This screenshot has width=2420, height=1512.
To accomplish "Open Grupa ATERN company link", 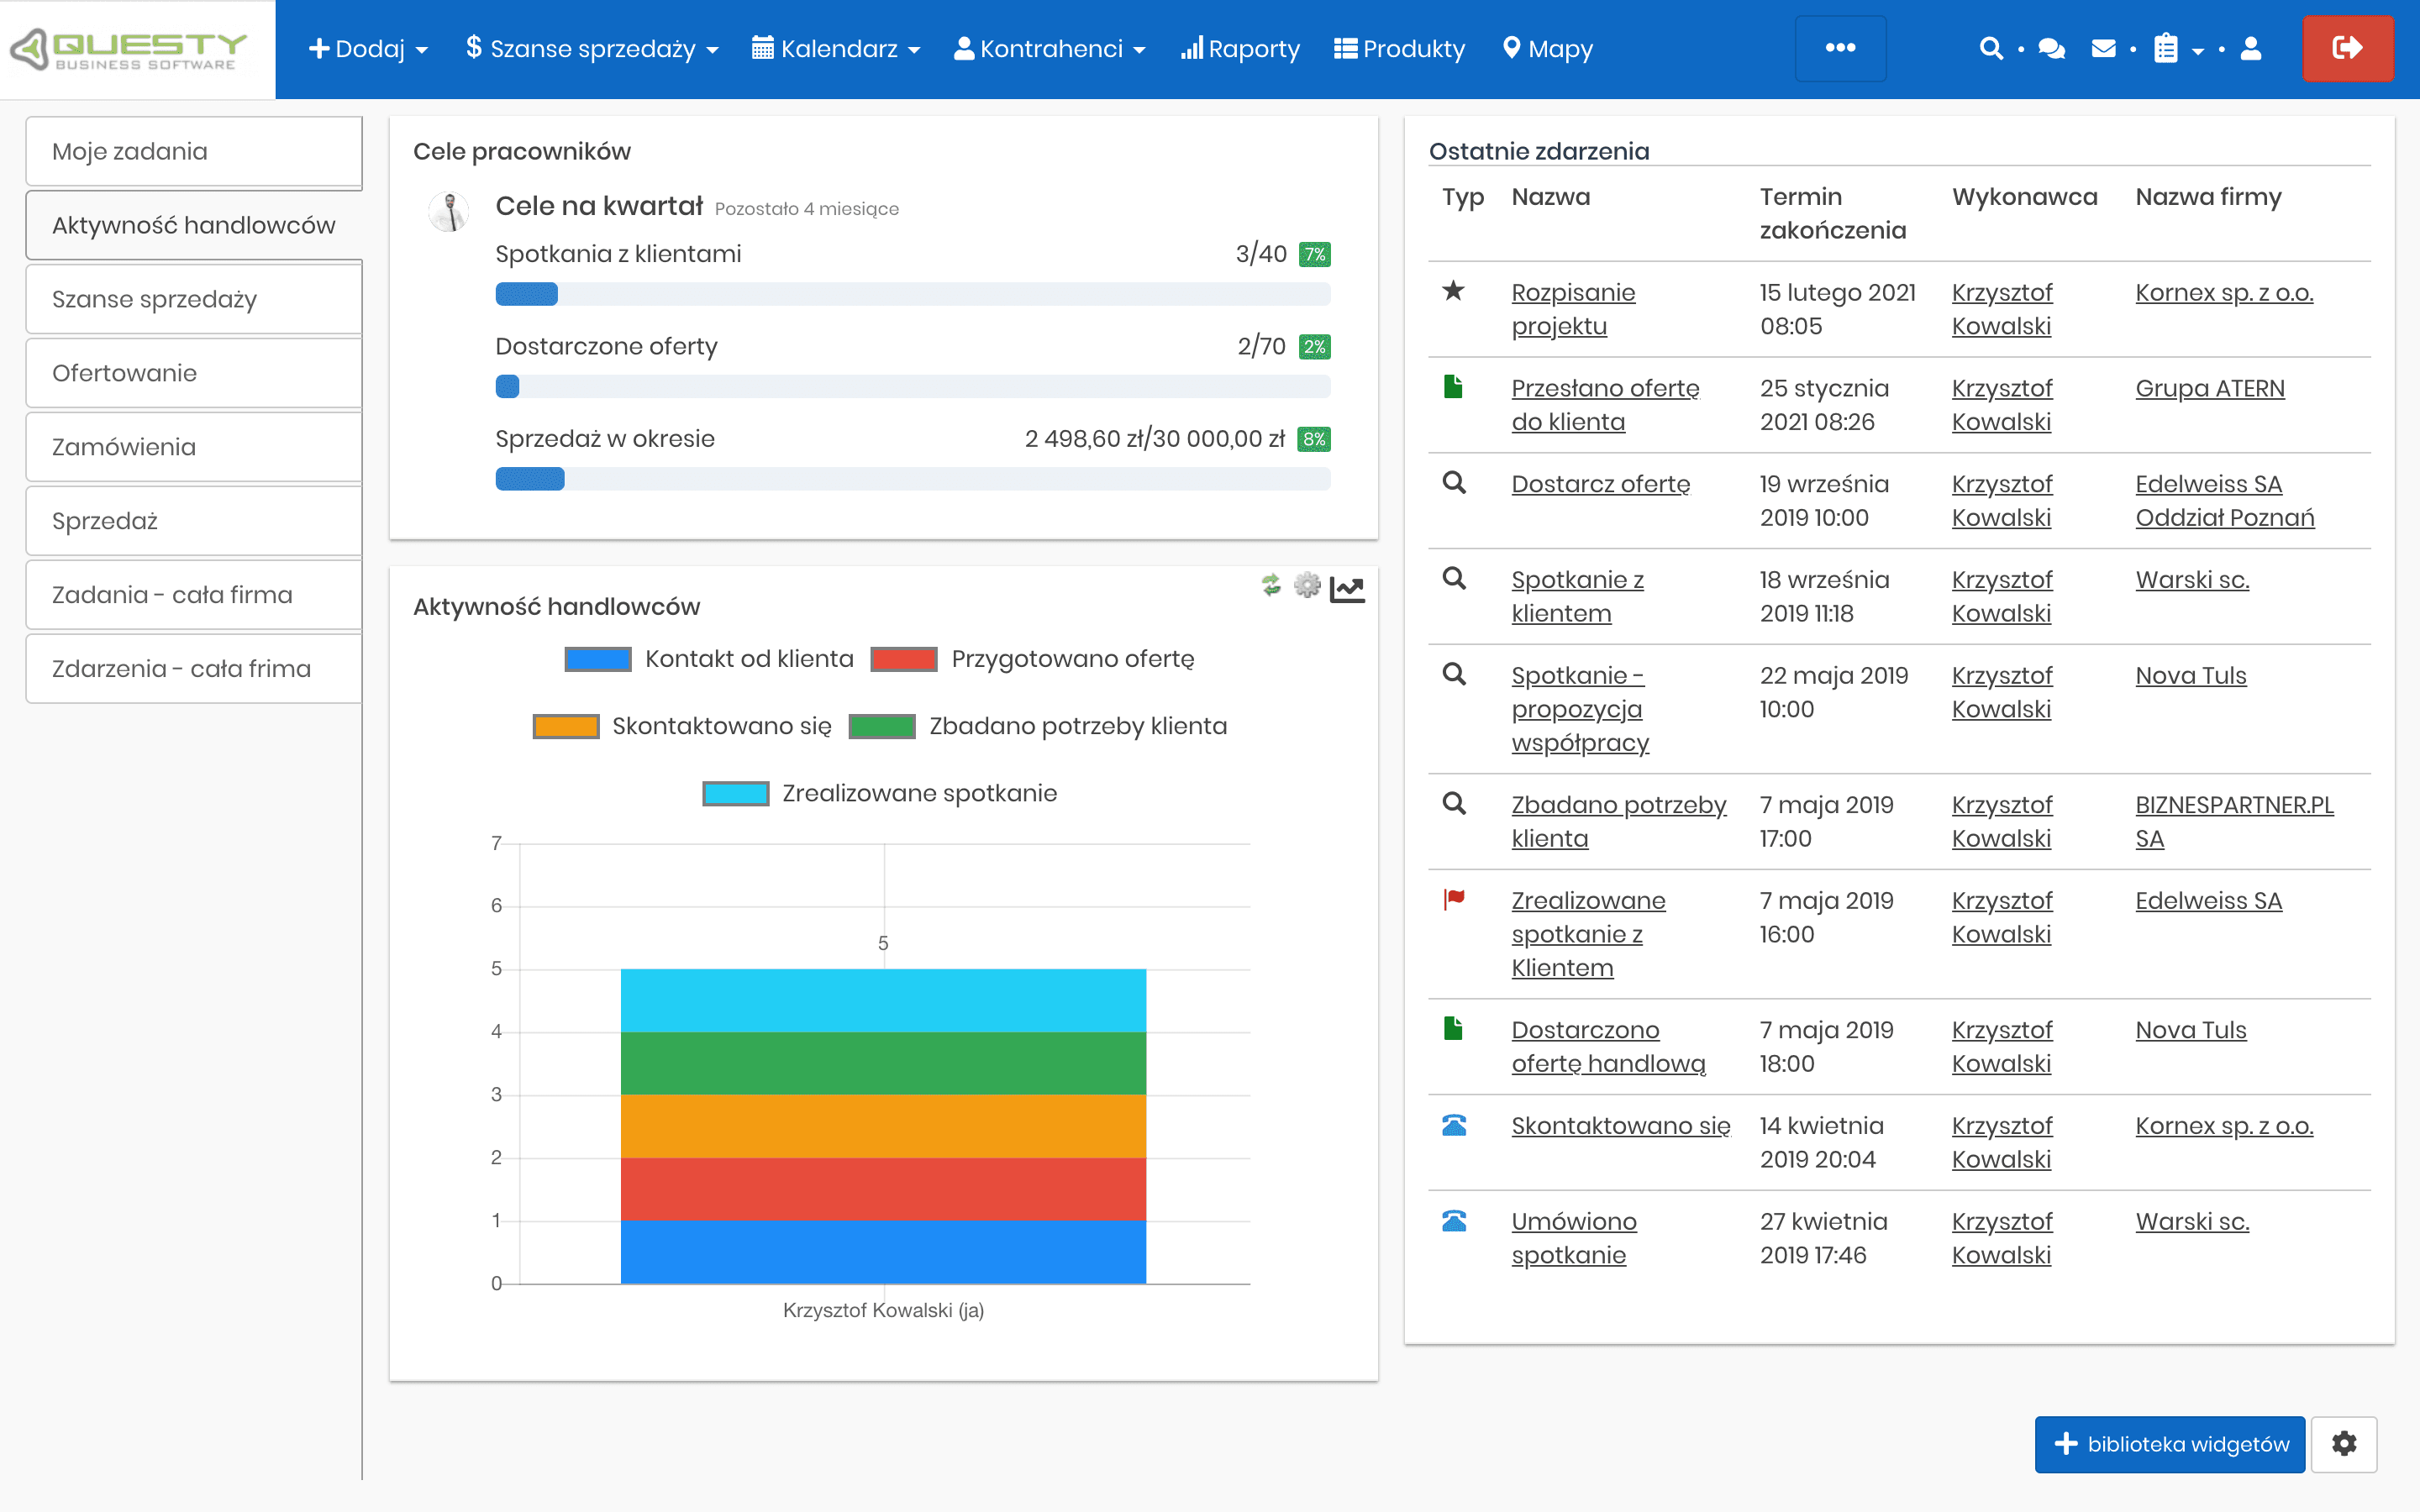I will pyautogui.click(x=2210, y=388).
